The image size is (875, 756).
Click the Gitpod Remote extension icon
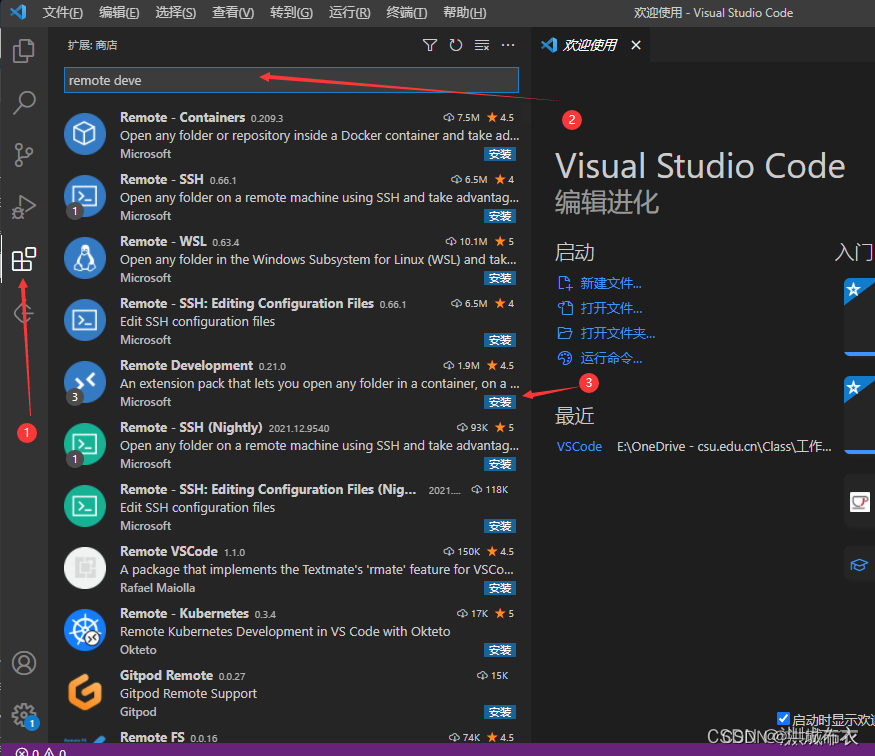pyautogui.click(x=85, y=692)
